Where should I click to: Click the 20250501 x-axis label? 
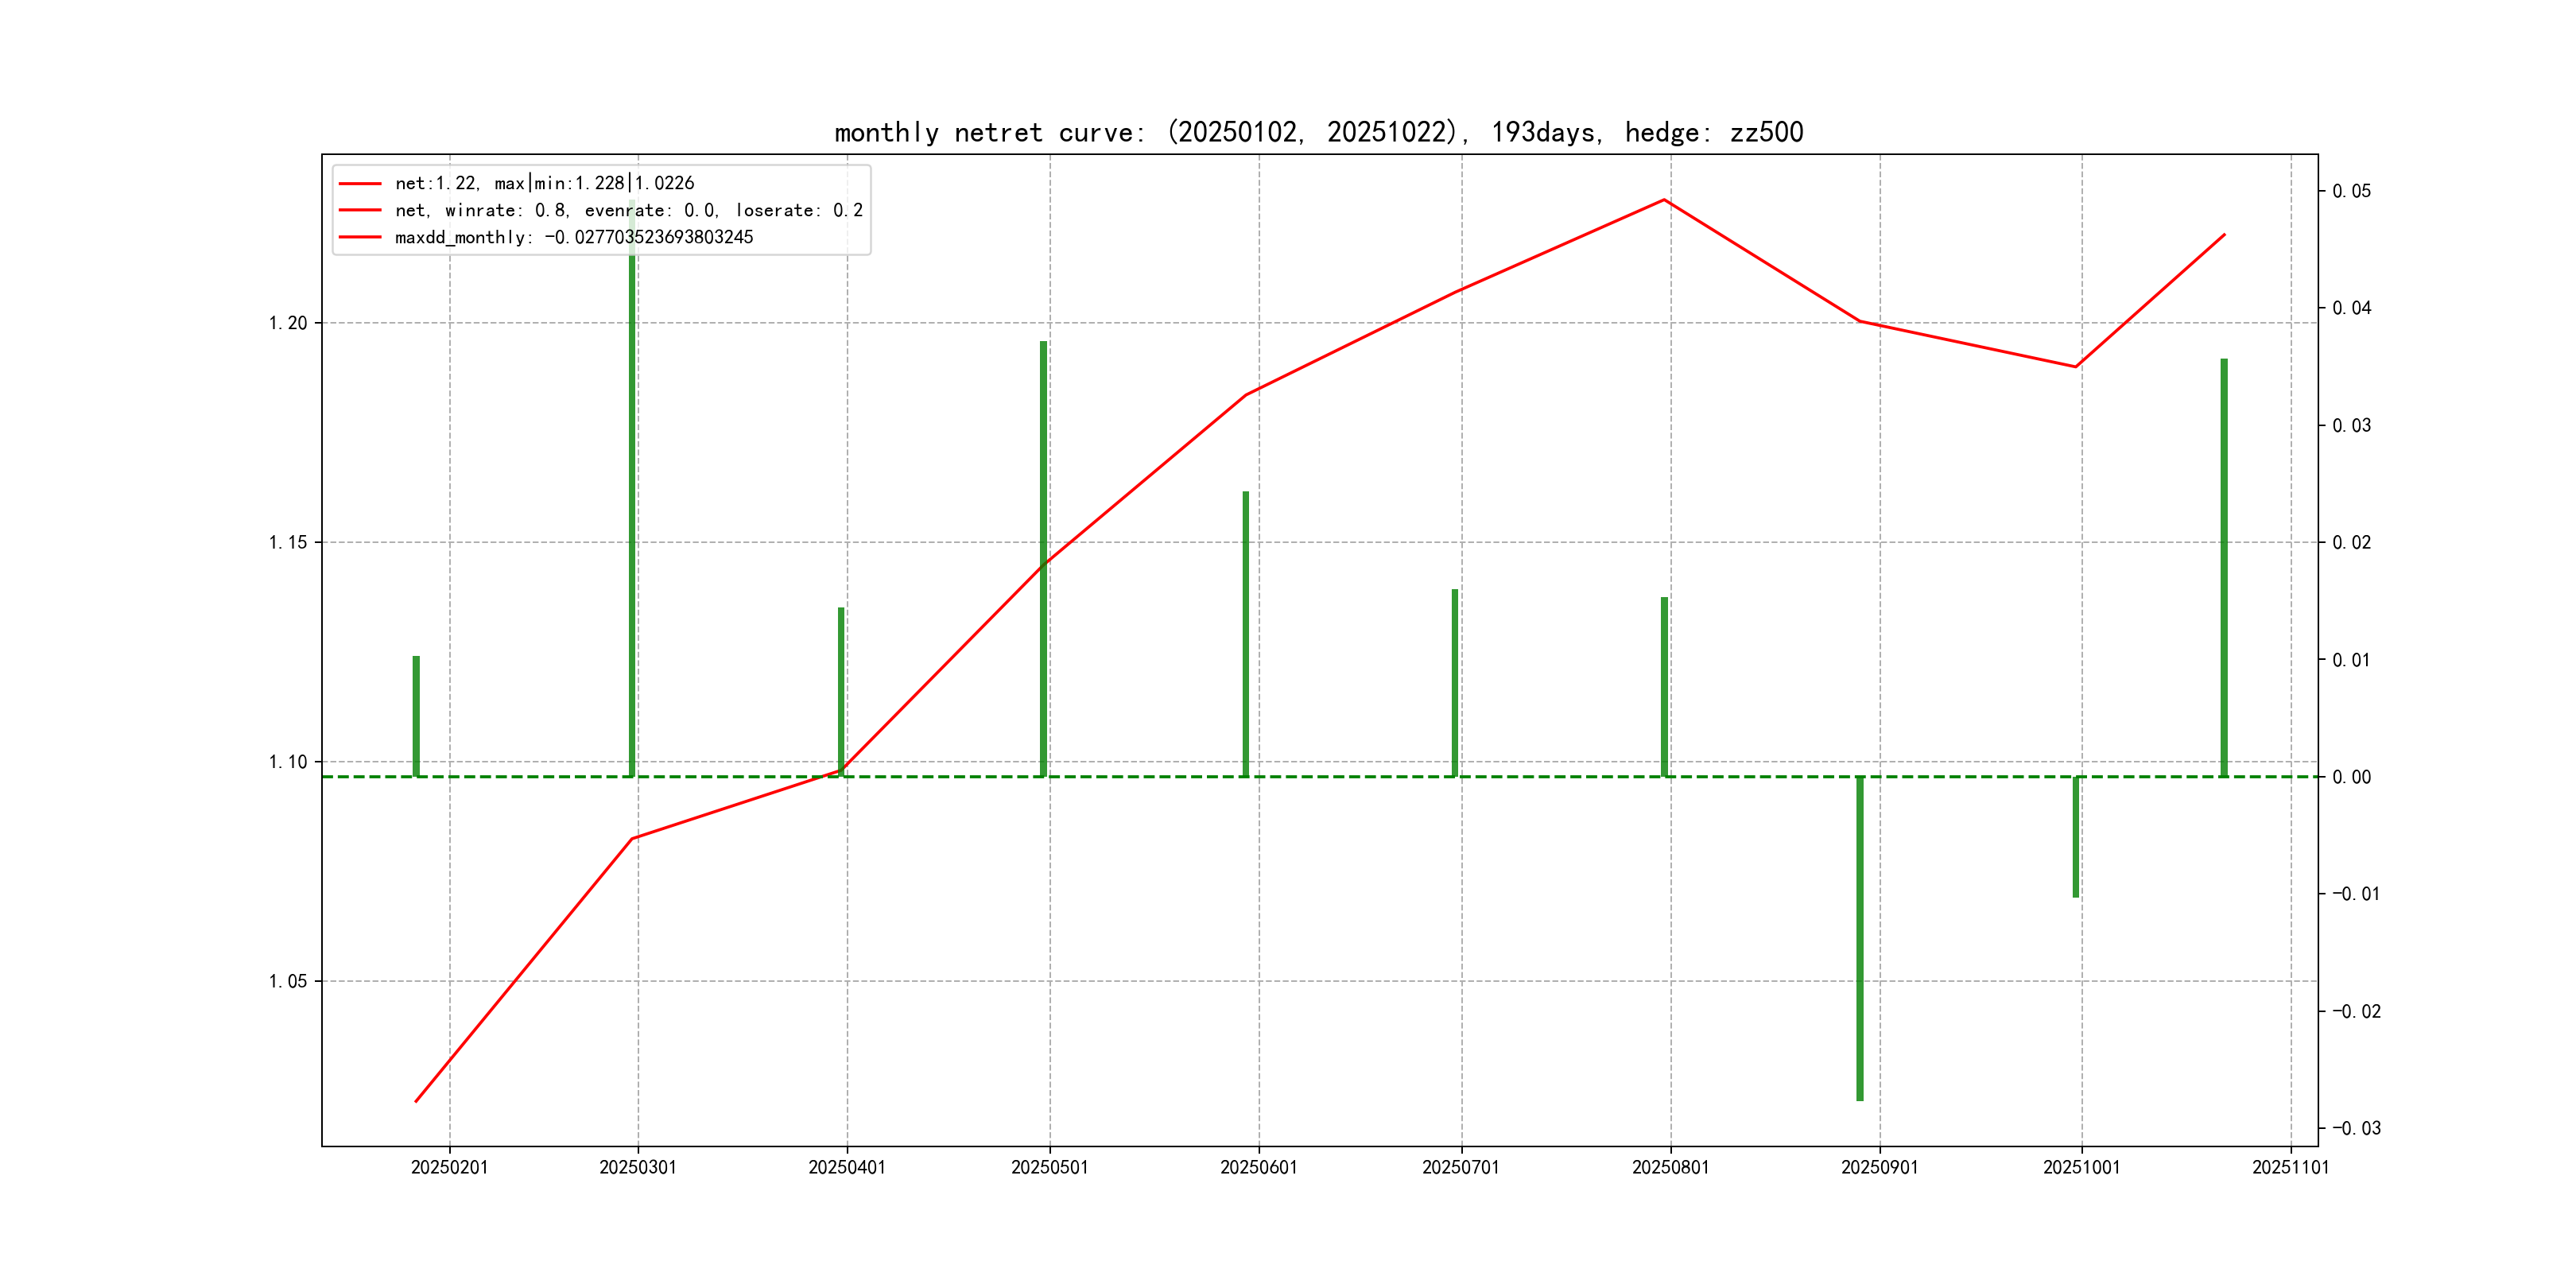1049,1167
